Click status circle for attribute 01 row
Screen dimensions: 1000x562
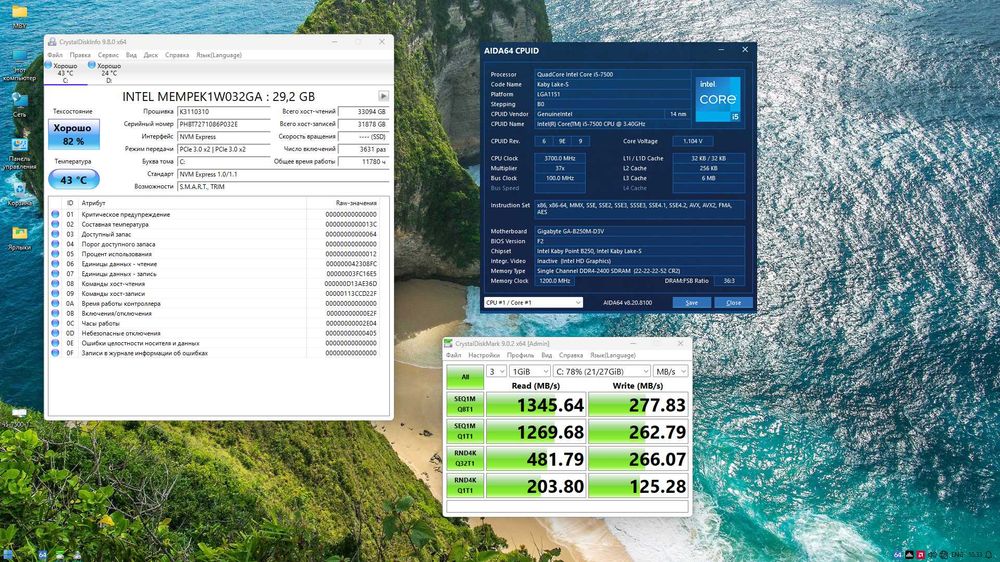[55, 214]
